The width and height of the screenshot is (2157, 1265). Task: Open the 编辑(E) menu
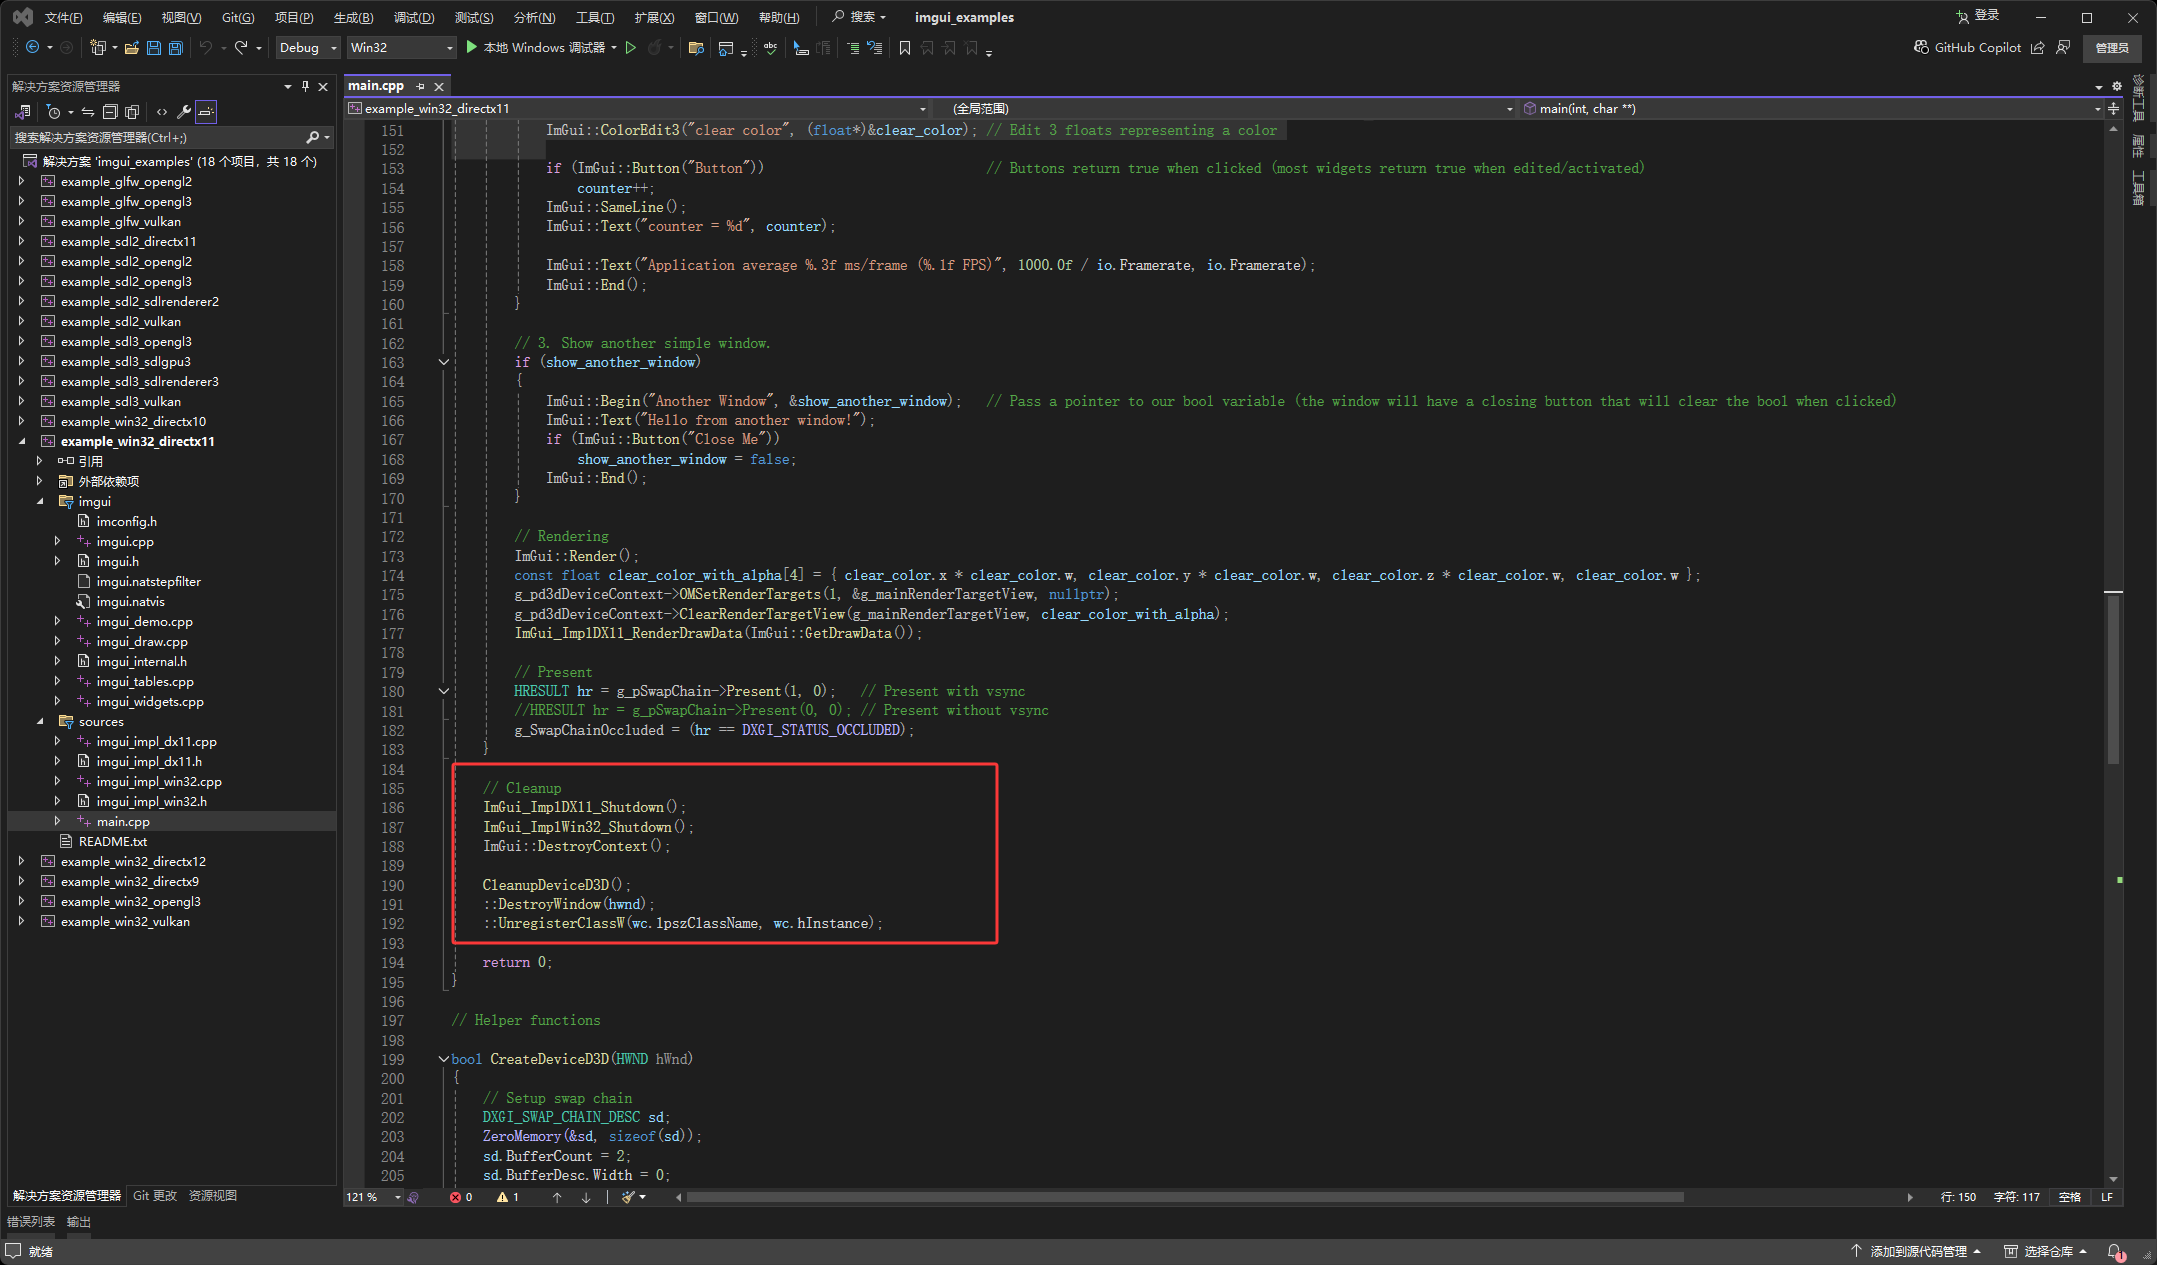[122, 17]
